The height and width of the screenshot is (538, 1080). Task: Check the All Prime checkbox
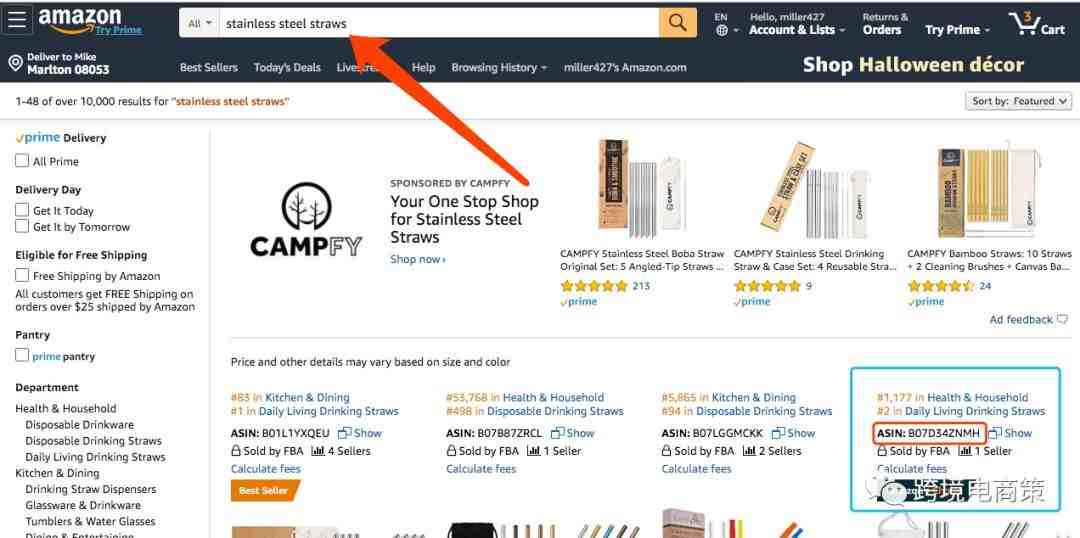coord(22,161)
